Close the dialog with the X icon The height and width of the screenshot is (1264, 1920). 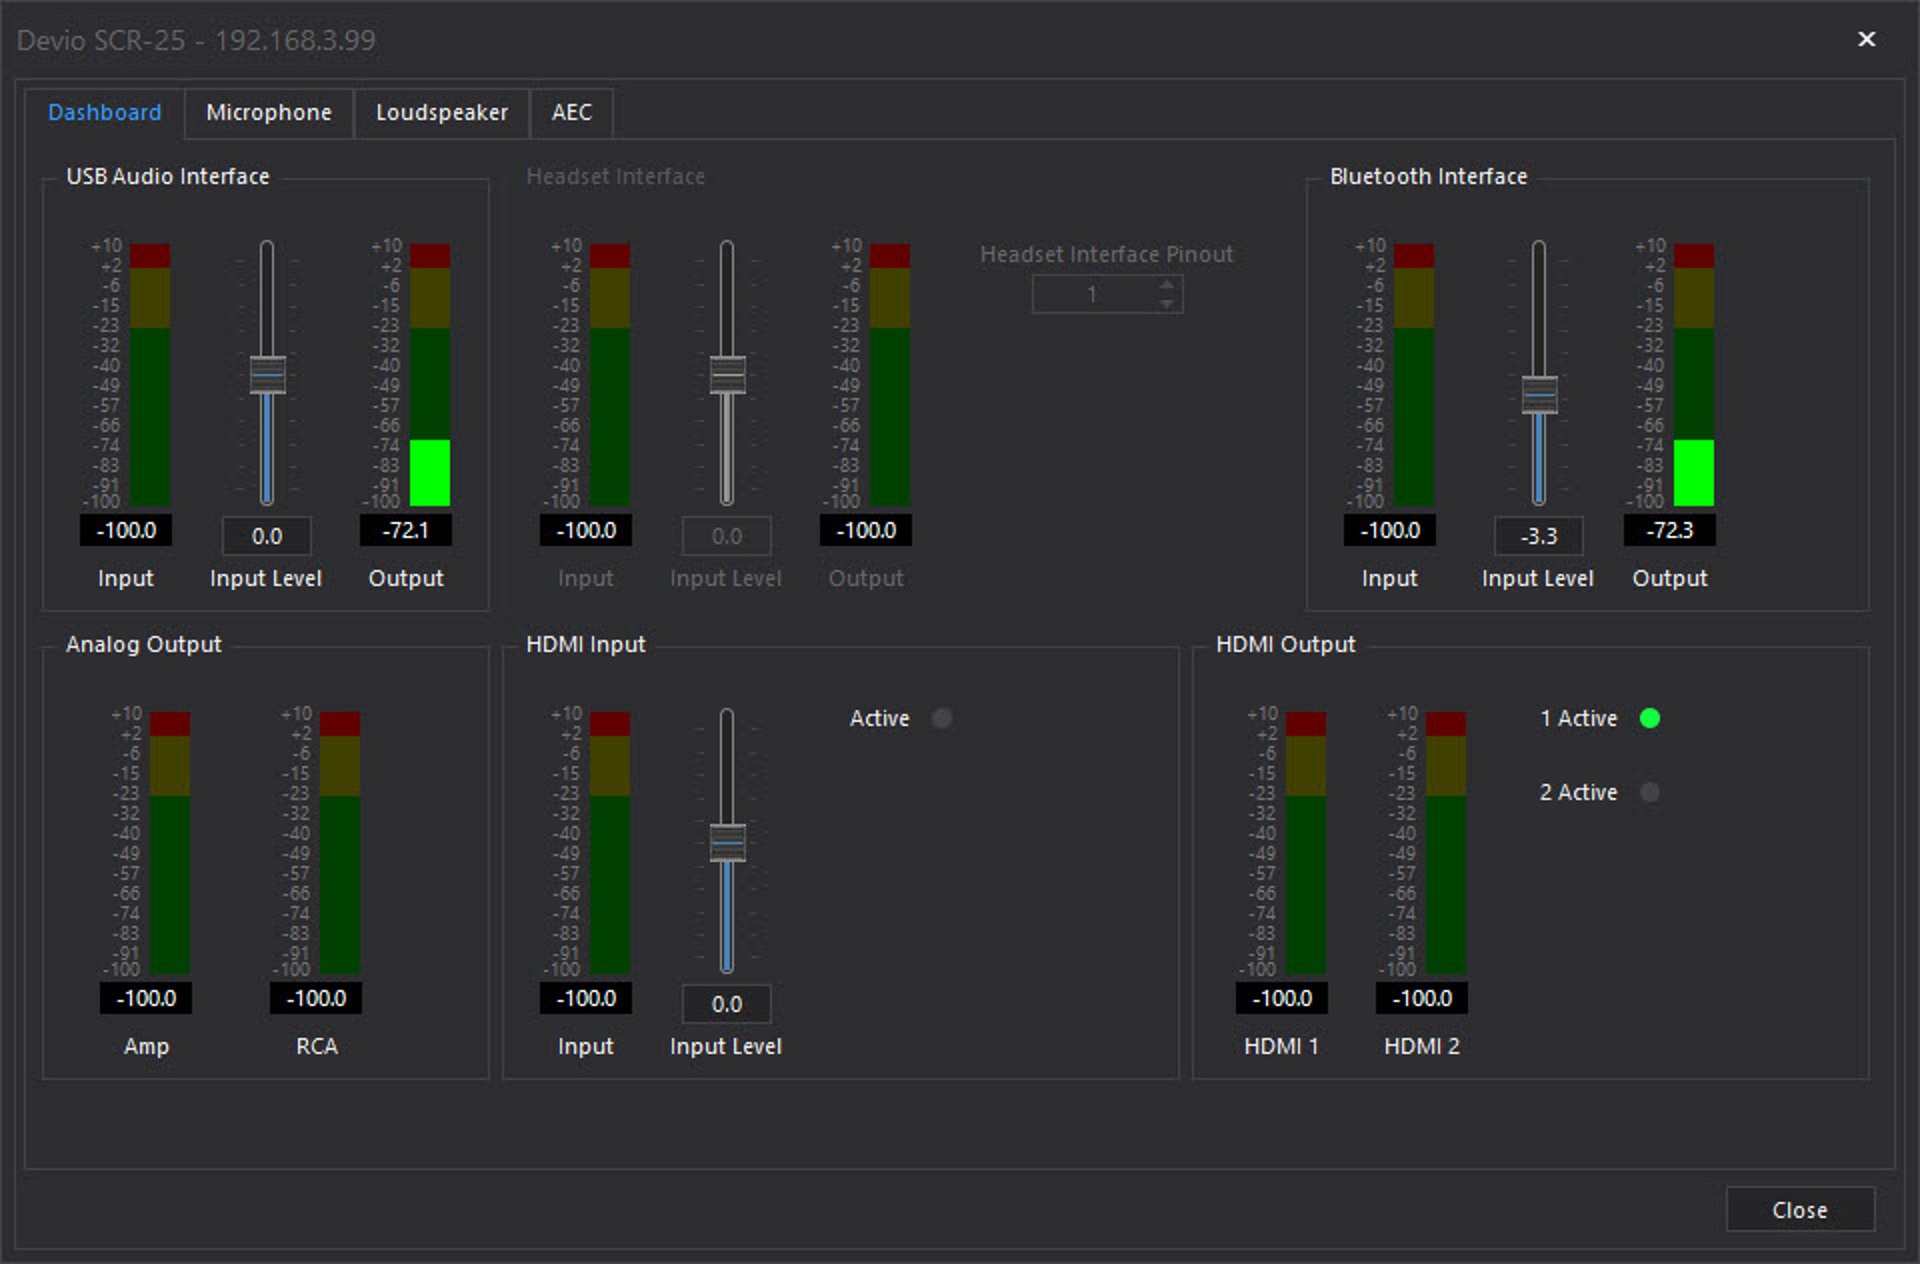[x=1866, y=39]
